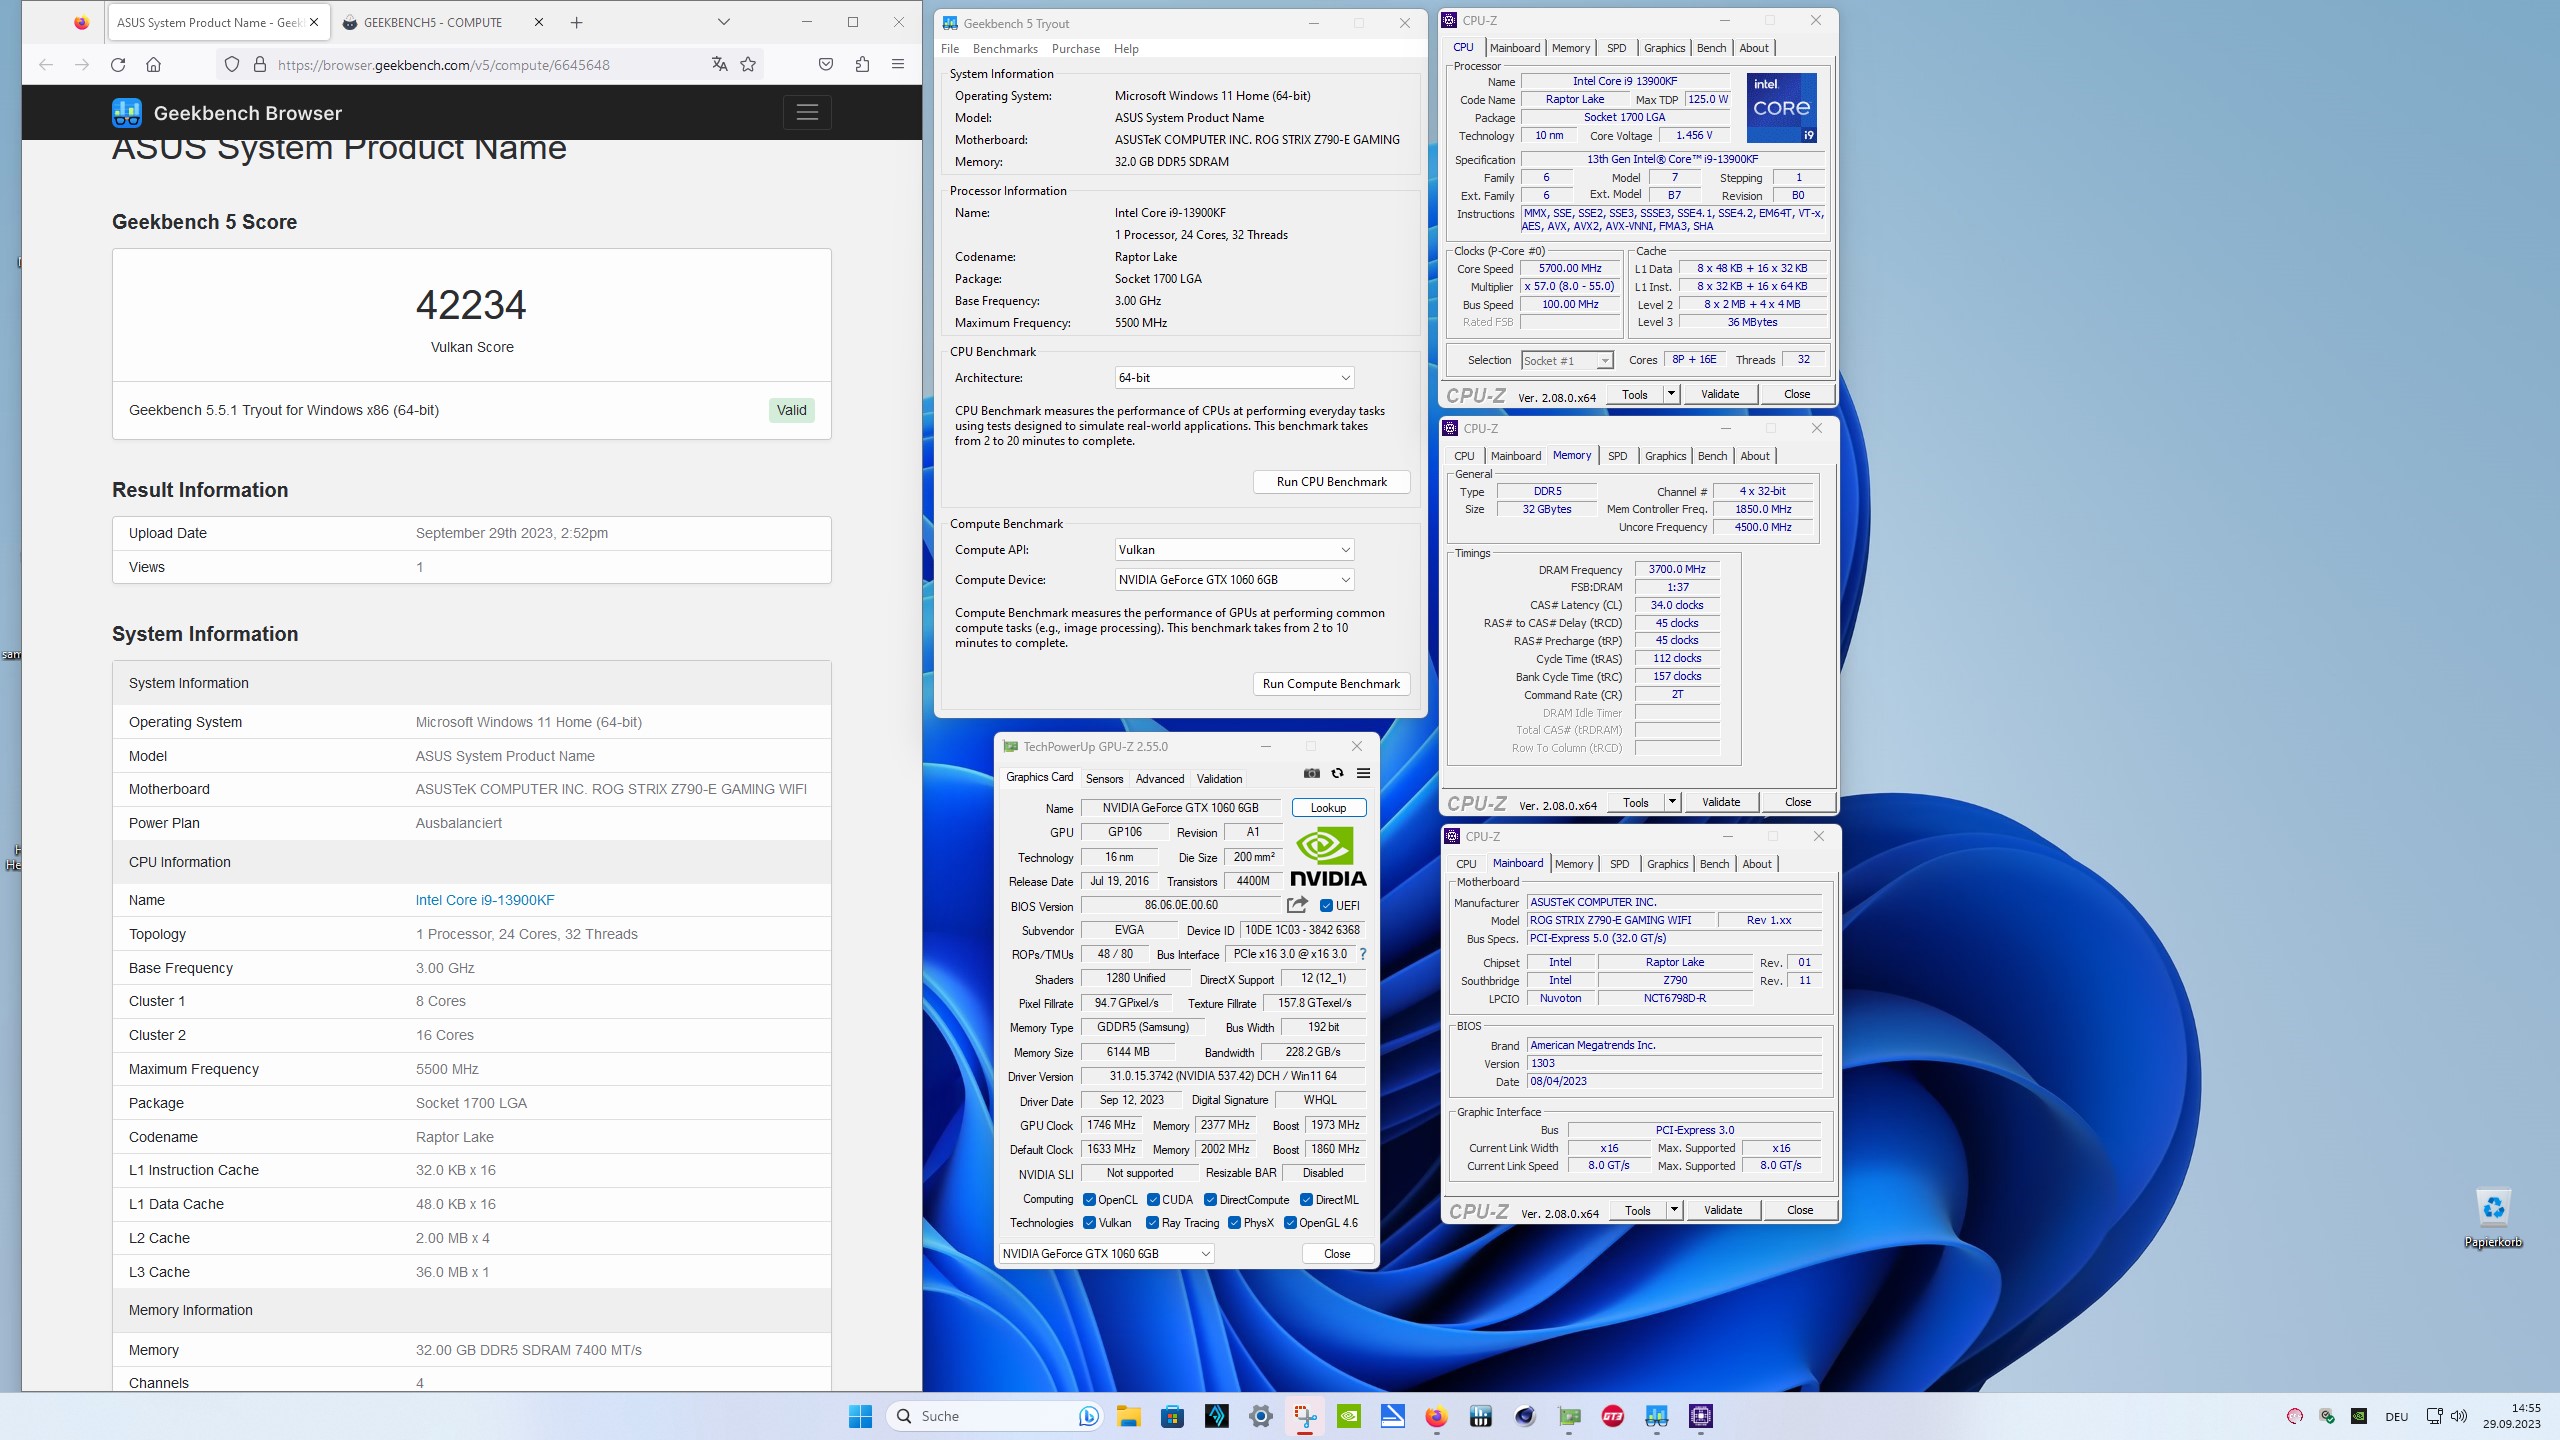Click the Lookup button in GPU-Z
The width and height of the screenshot is (2560, 1440).
point(1328,808)
